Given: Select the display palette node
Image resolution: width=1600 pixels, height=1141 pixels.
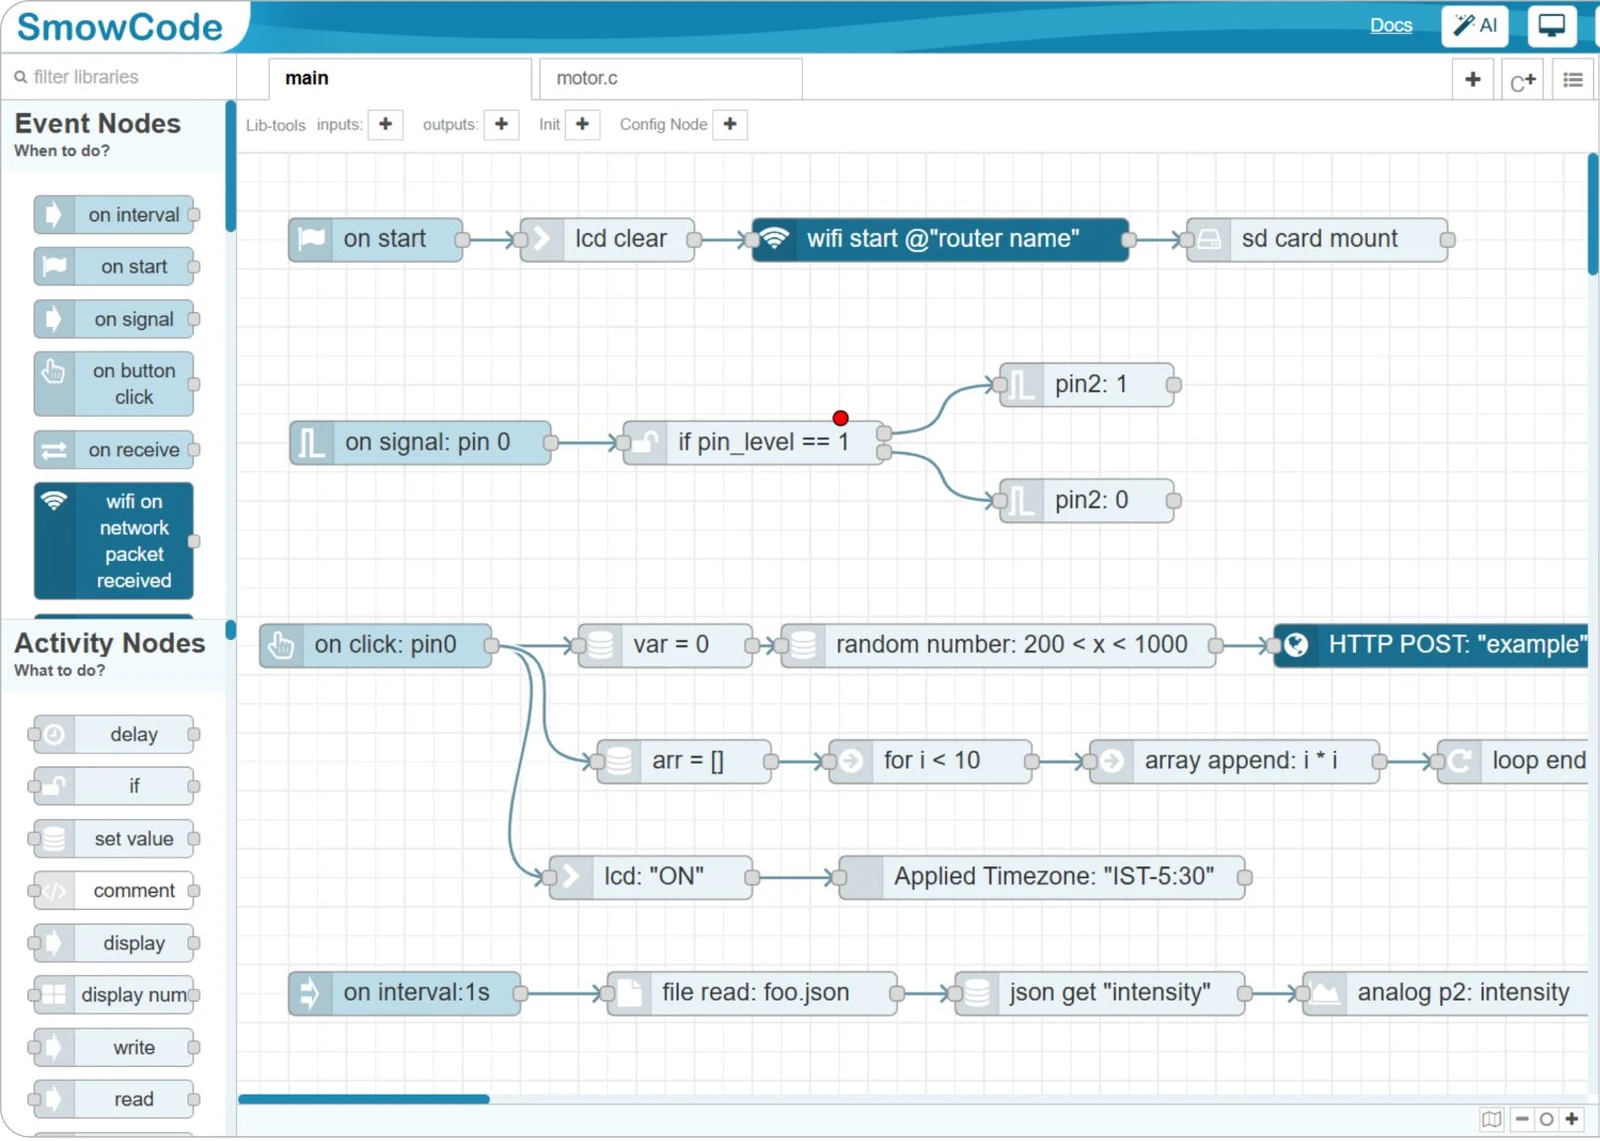Looking at the screenshot, I should coord(114,943).
